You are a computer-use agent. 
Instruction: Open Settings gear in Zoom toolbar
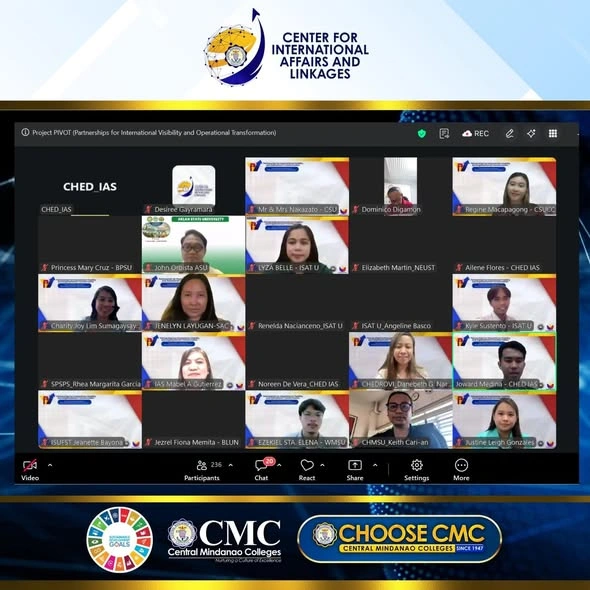(x=417, y=470)
